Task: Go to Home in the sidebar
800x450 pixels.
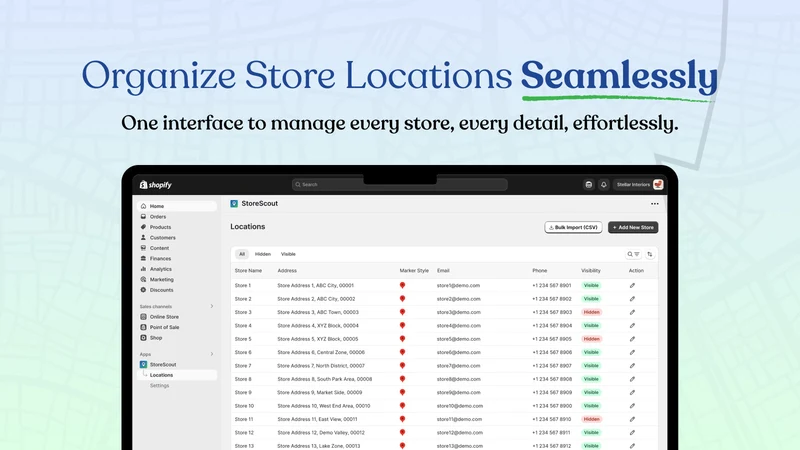Action: (177, 206)
